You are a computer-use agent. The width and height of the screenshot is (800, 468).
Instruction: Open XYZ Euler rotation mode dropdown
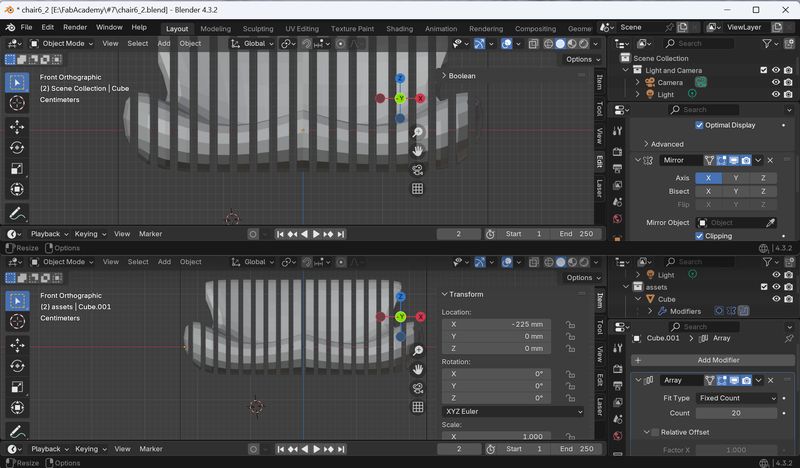point(513,411)
